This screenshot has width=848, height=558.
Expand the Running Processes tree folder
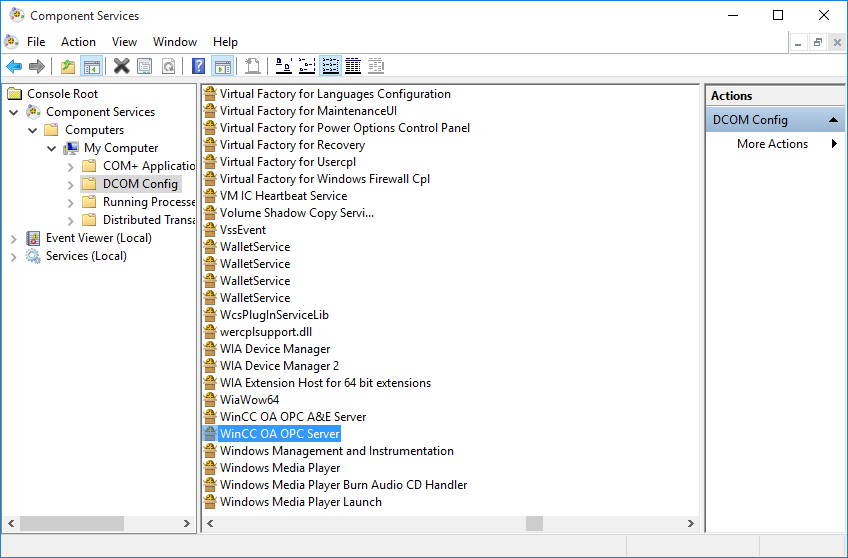click(x=71, y=202)
